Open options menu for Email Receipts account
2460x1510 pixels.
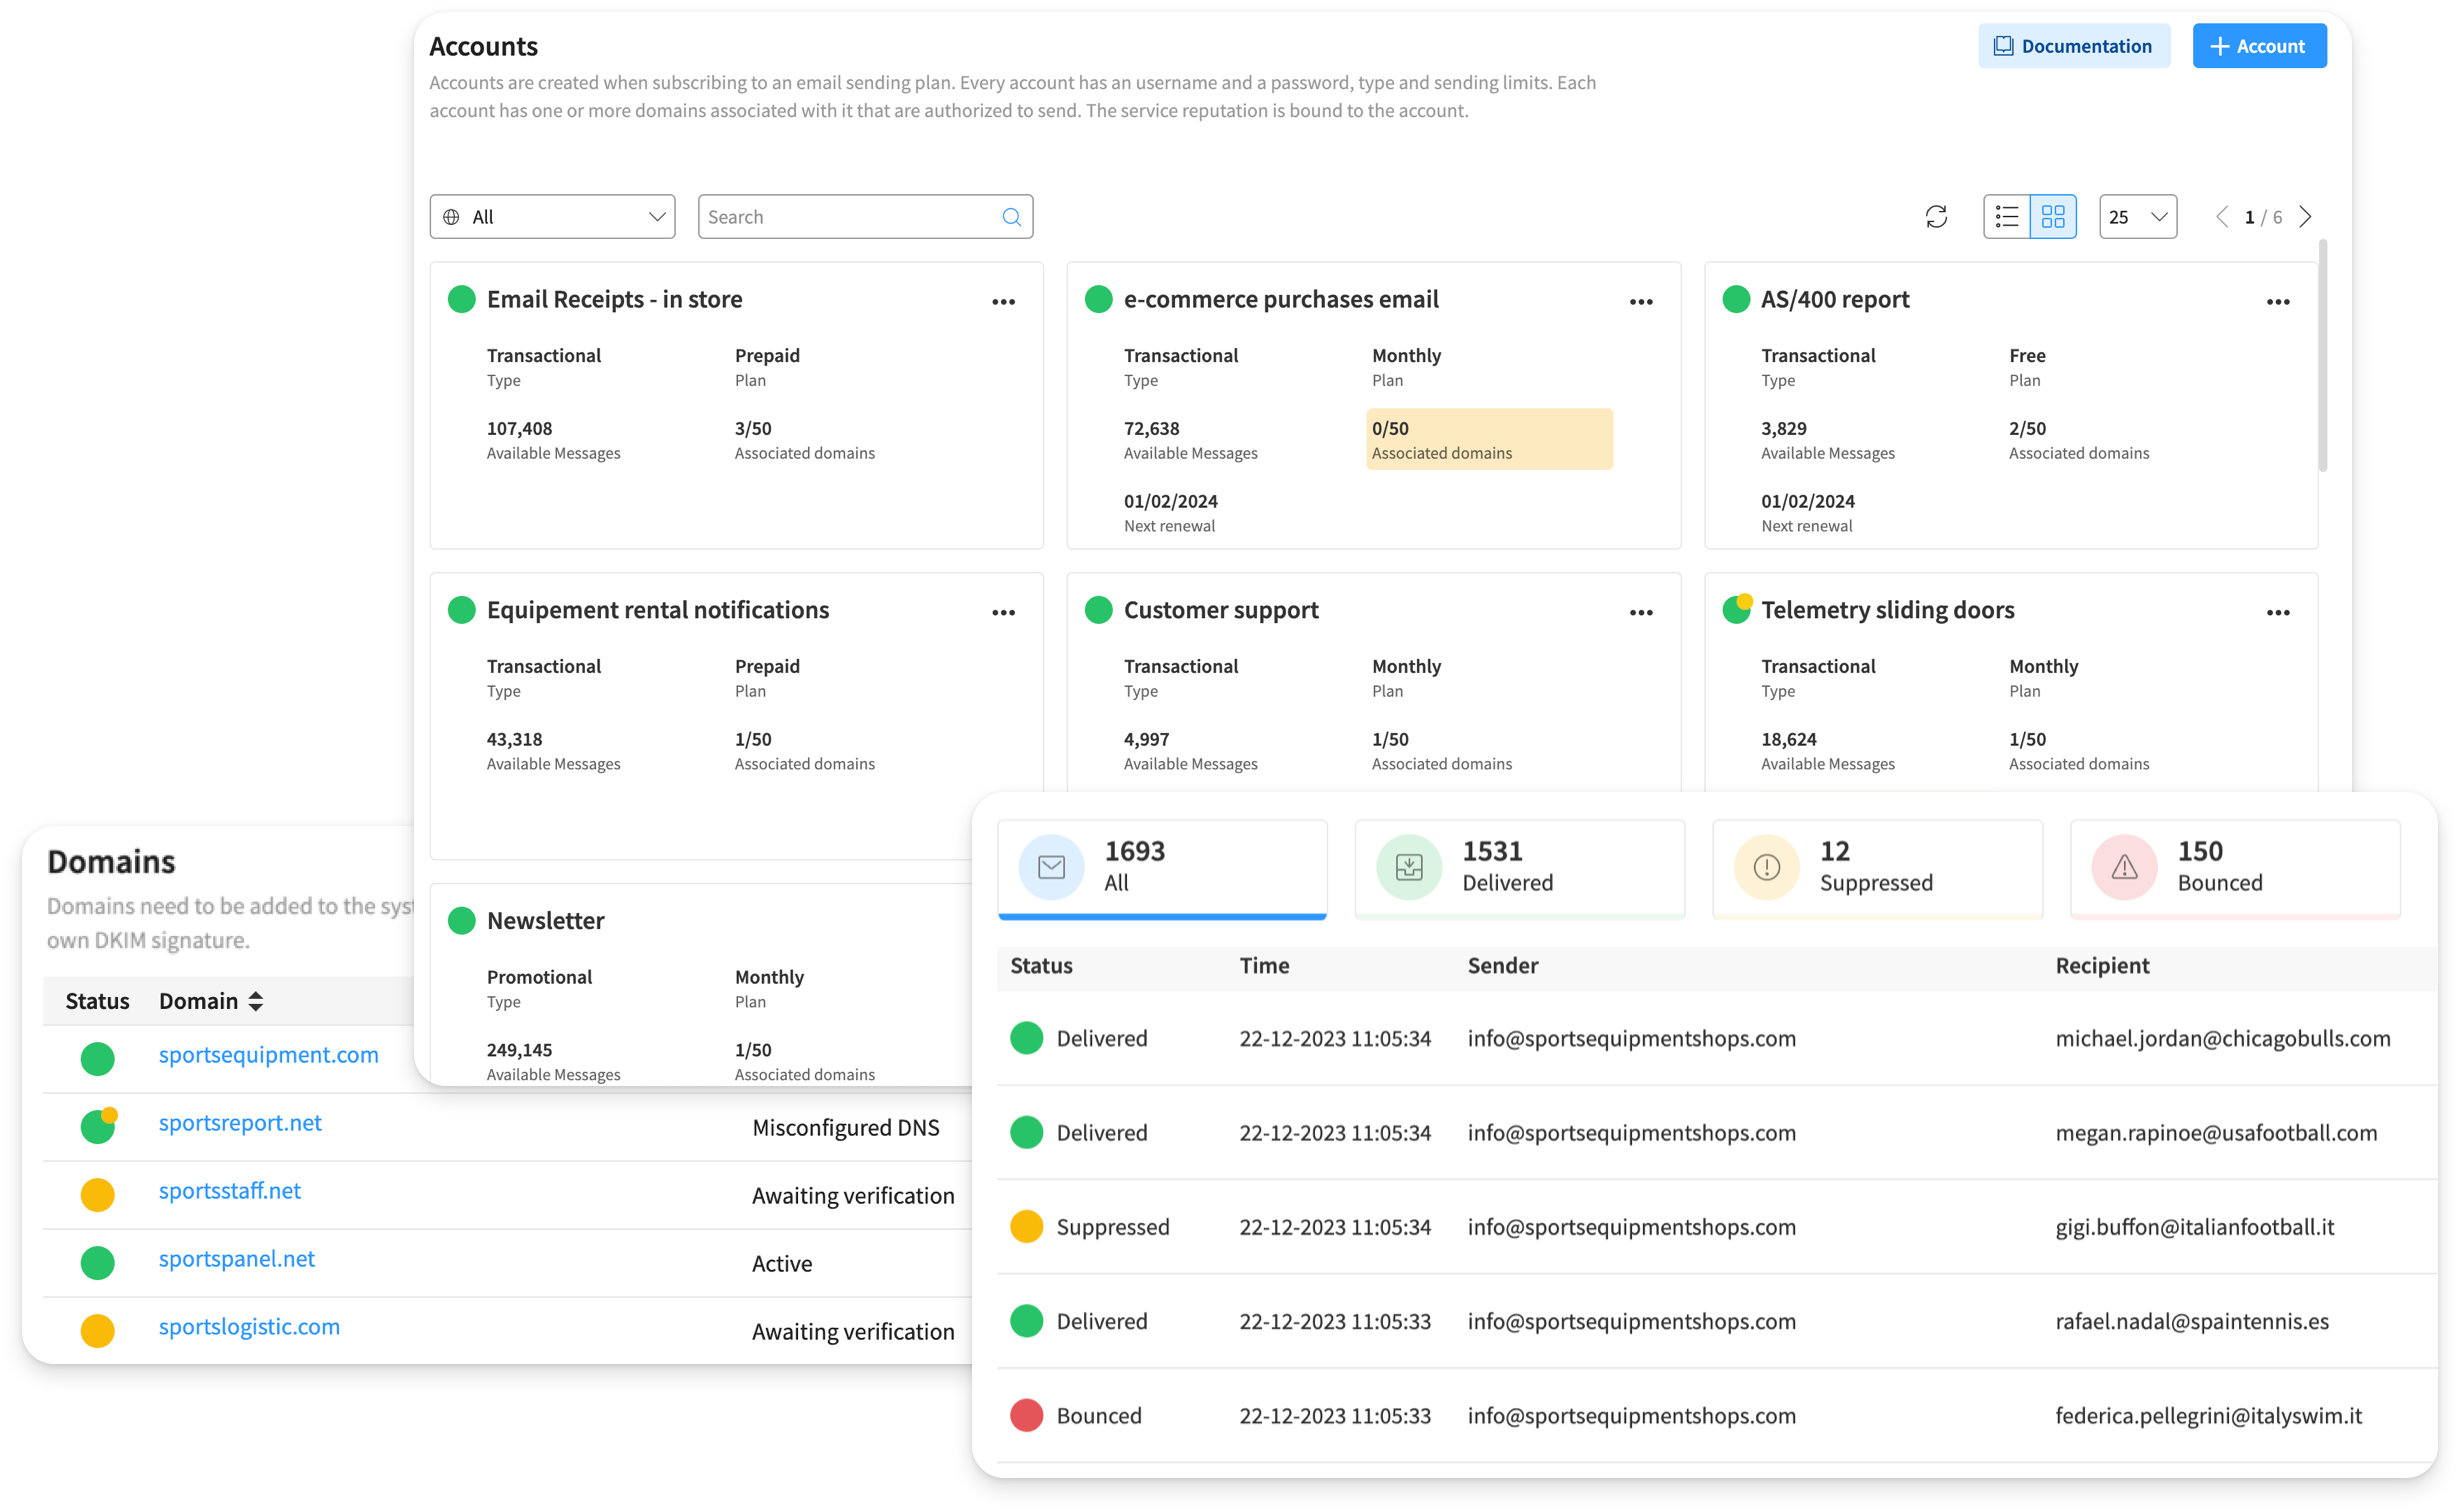point(1003,302)
